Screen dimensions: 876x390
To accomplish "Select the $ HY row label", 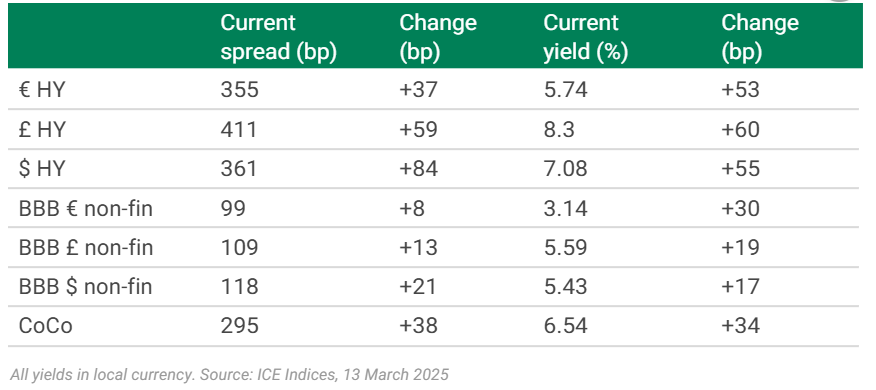I will click(42, 168).
